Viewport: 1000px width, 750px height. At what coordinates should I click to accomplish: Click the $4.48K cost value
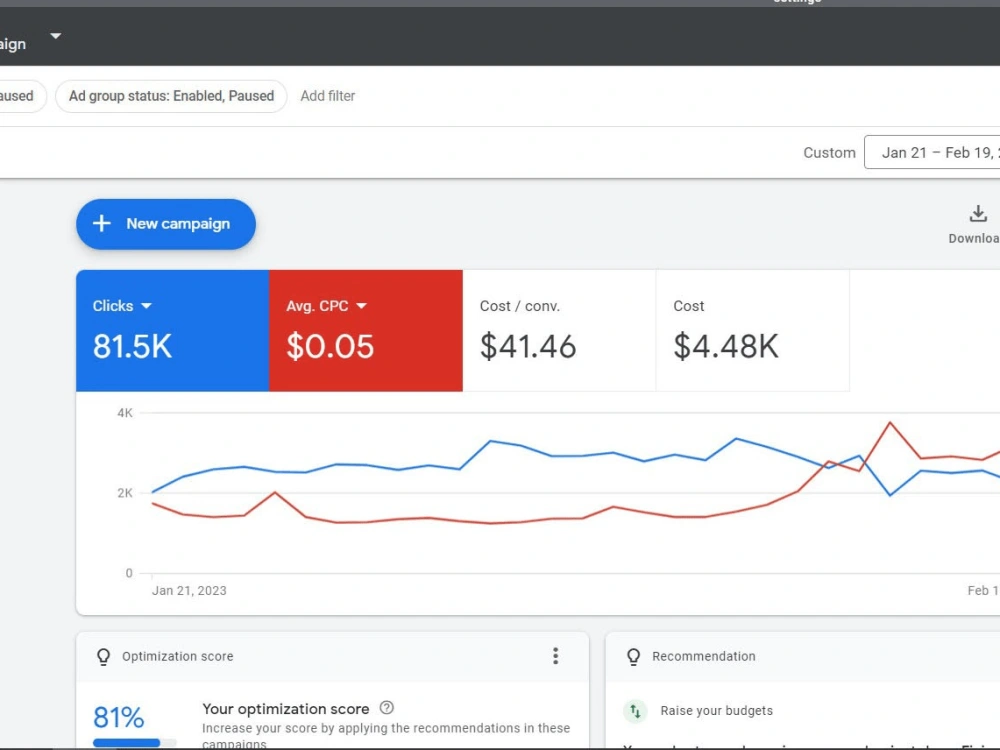point(726,346)
